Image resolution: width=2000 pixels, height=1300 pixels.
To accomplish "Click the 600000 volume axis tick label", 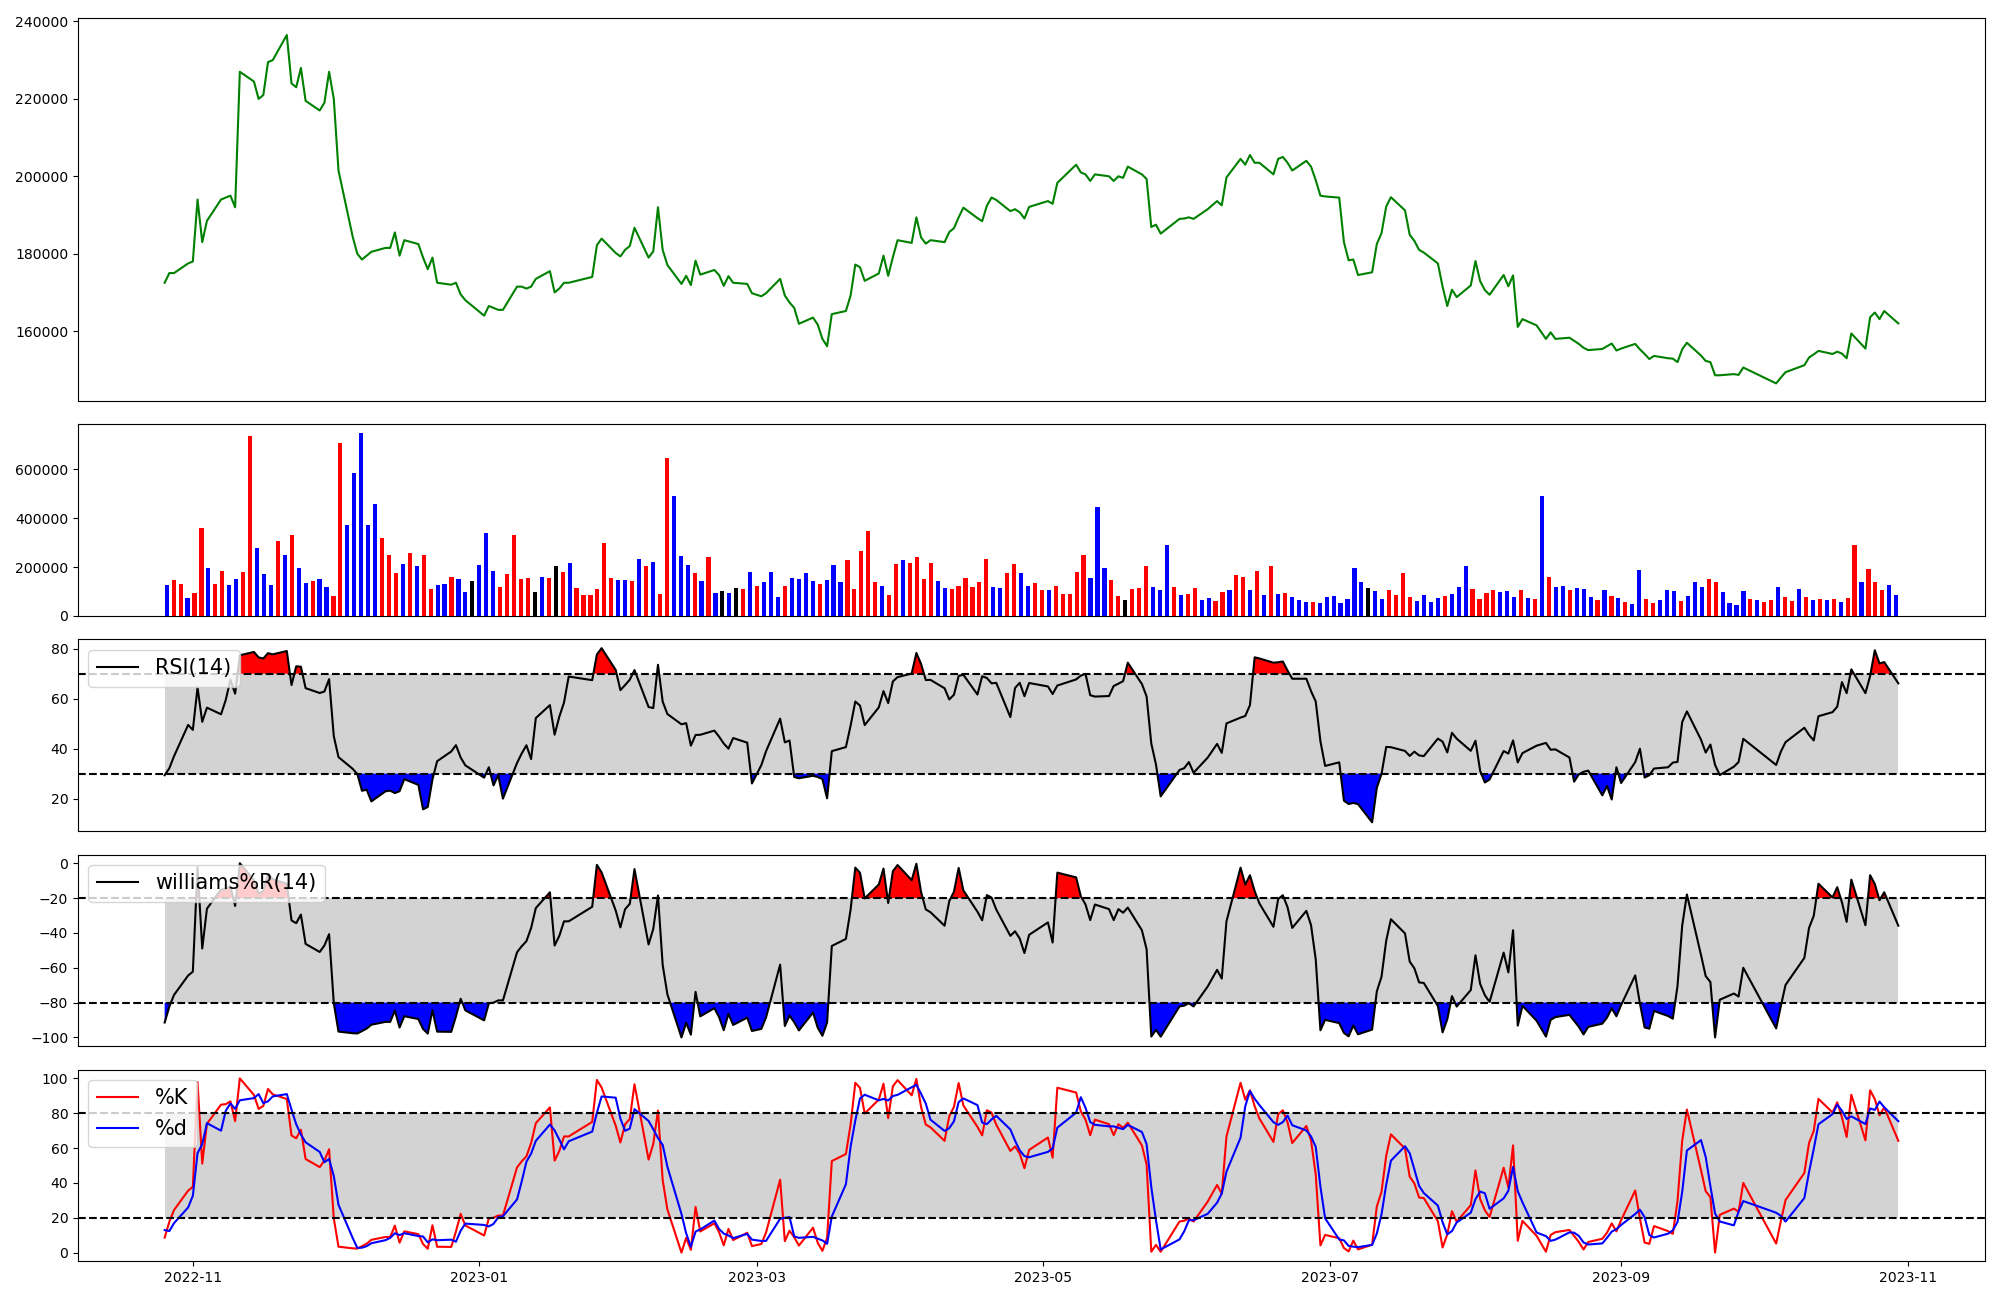I will [x=42, y=470].
